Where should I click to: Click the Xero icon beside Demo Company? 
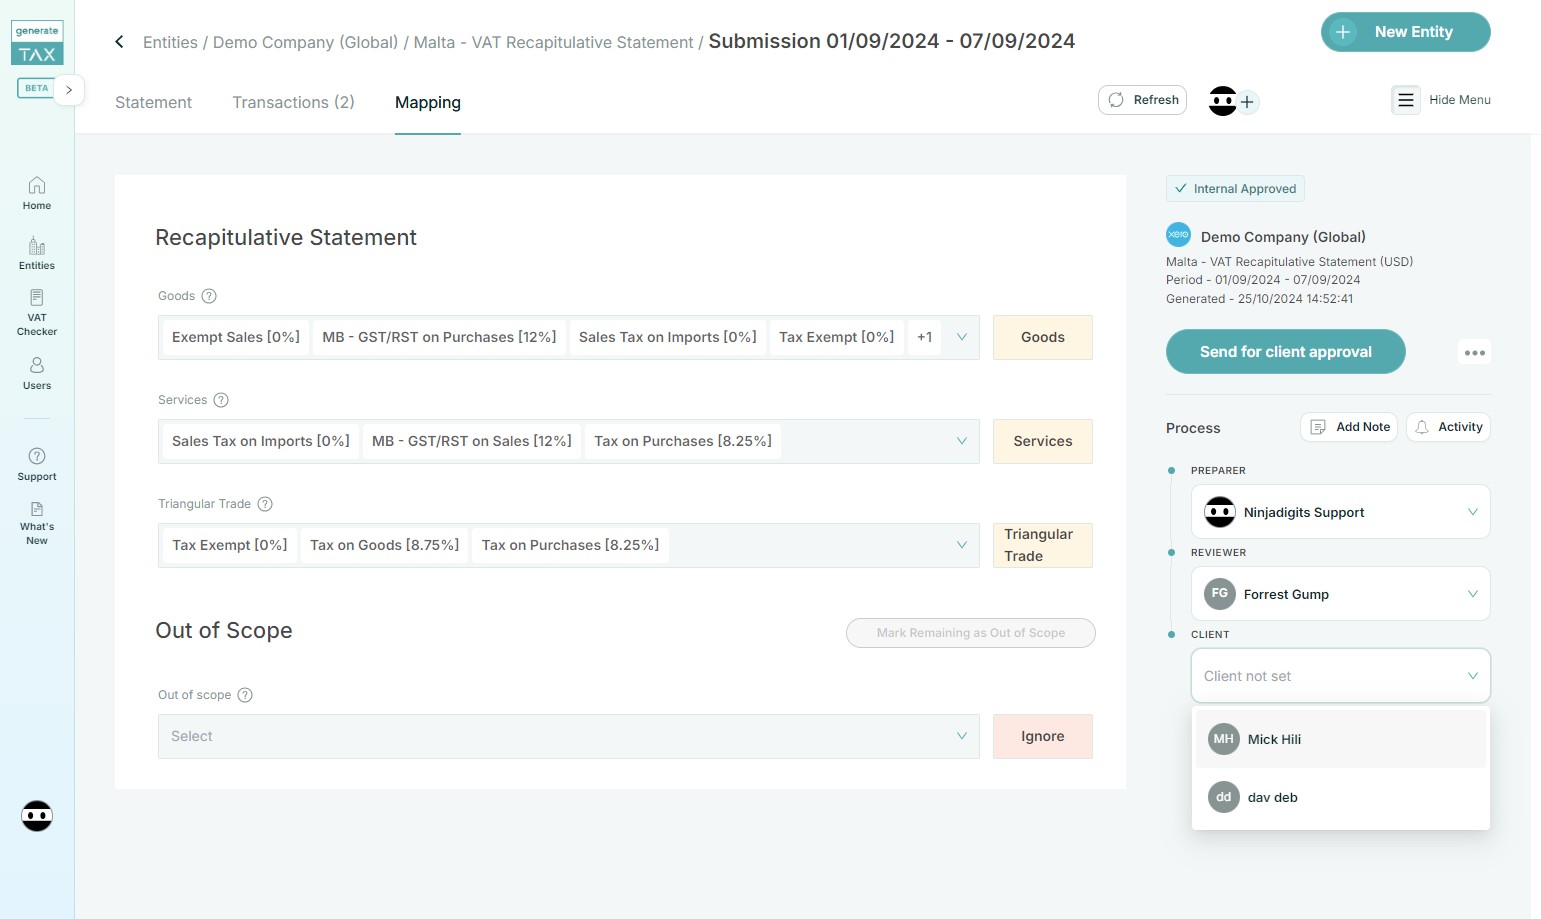coord(1178,234)
